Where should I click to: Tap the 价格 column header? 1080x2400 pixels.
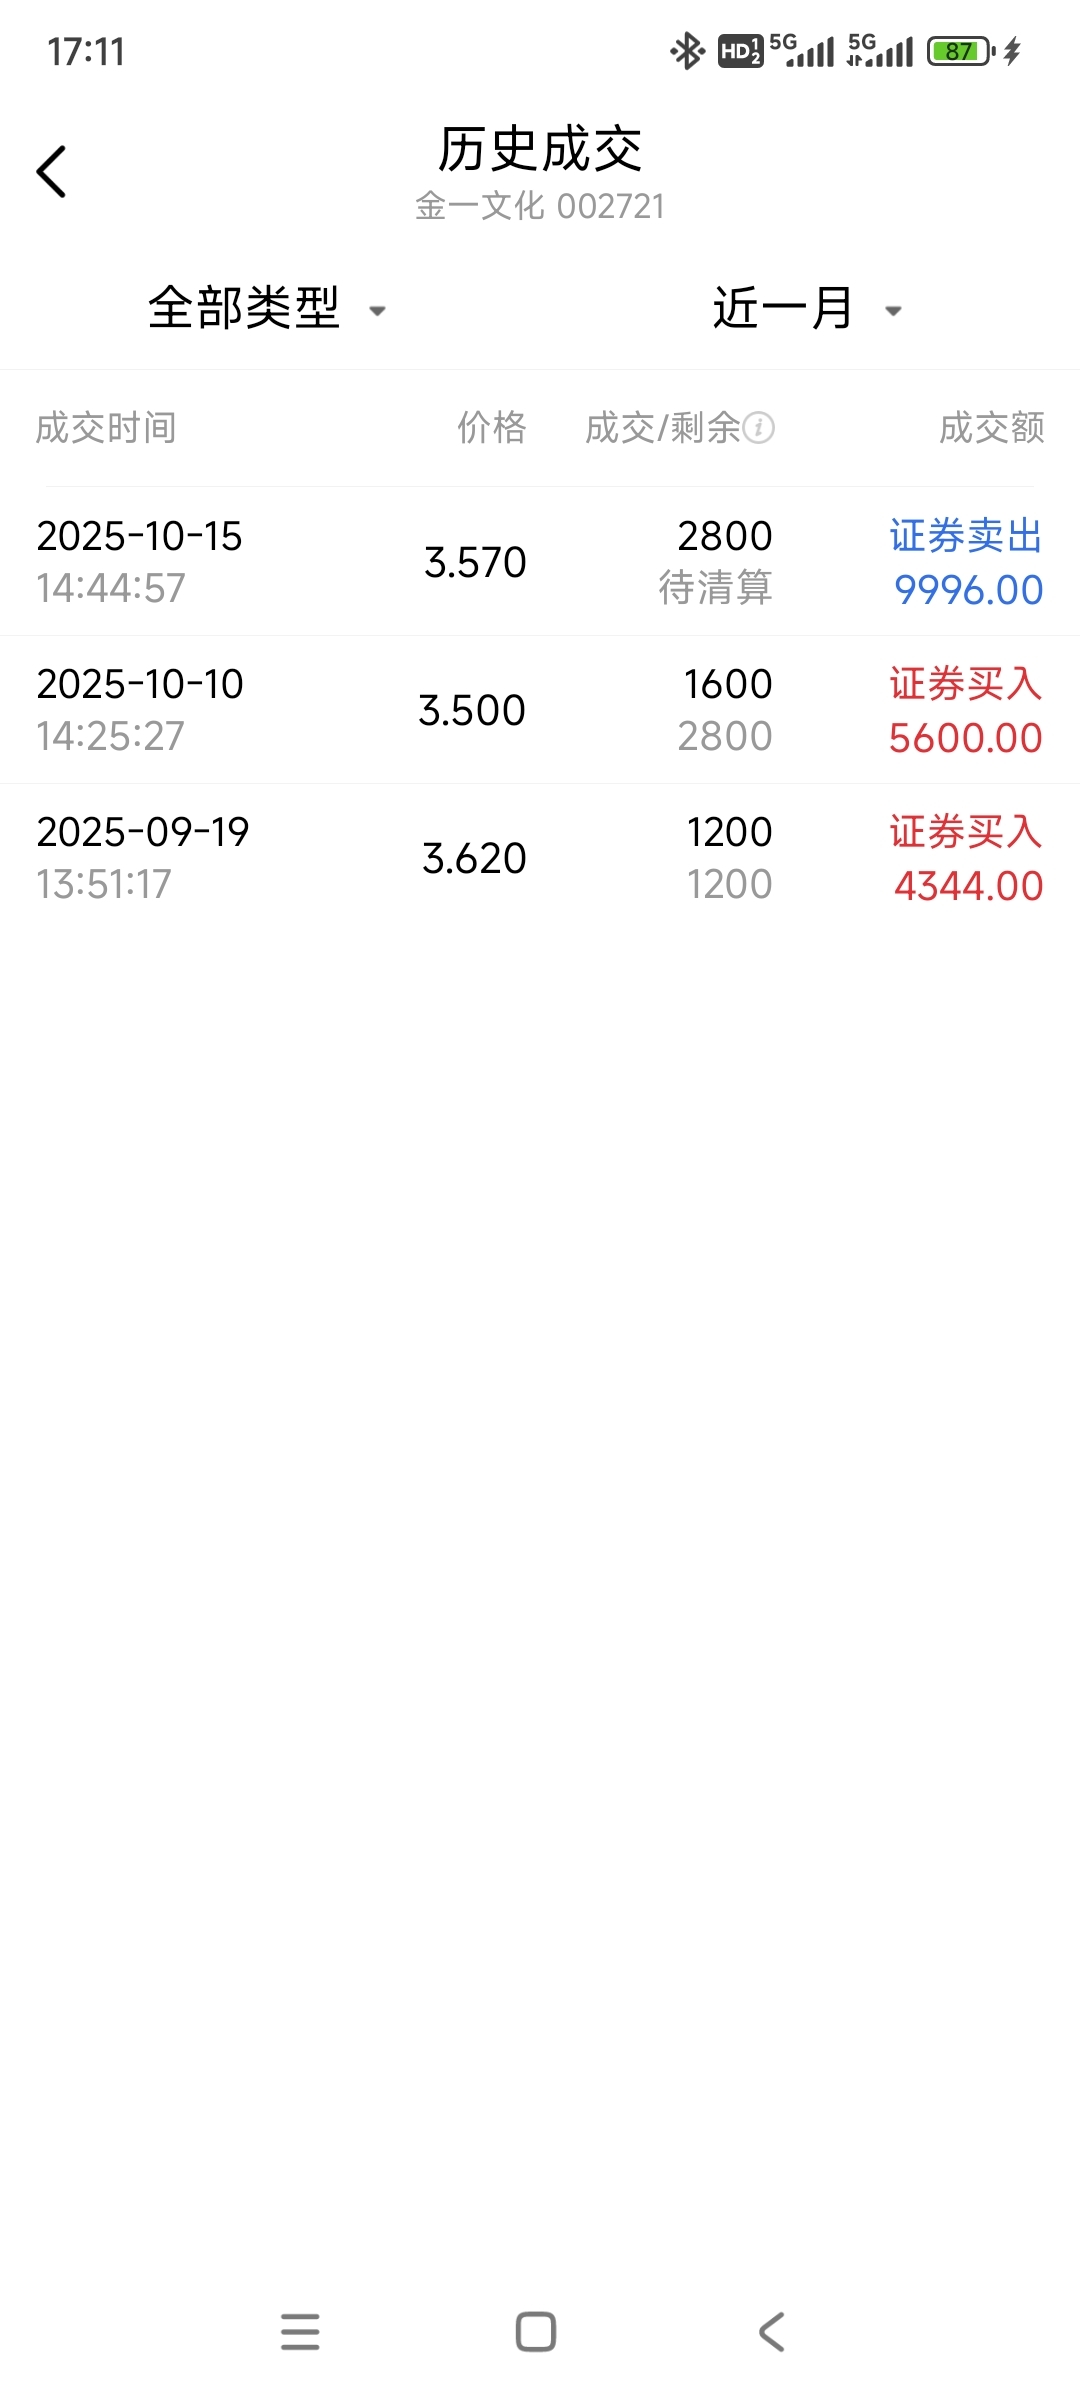tap(491, 428)
